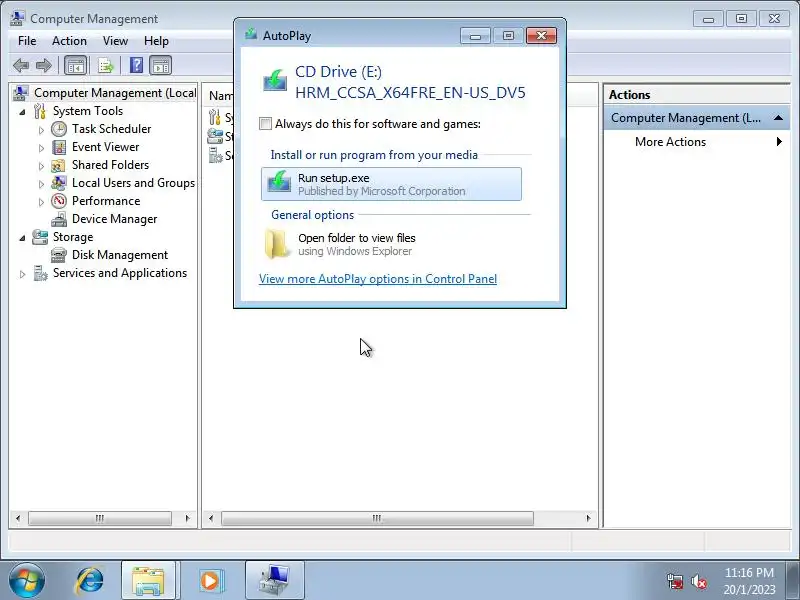This screenshot has height=600, width=800.
Task: Expand the Event Viewer node
Action: point(41,148)
